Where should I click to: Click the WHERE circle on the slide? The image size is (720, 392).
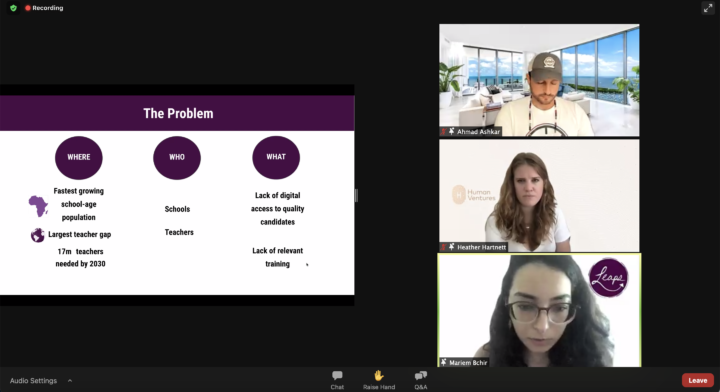point(79,157)
